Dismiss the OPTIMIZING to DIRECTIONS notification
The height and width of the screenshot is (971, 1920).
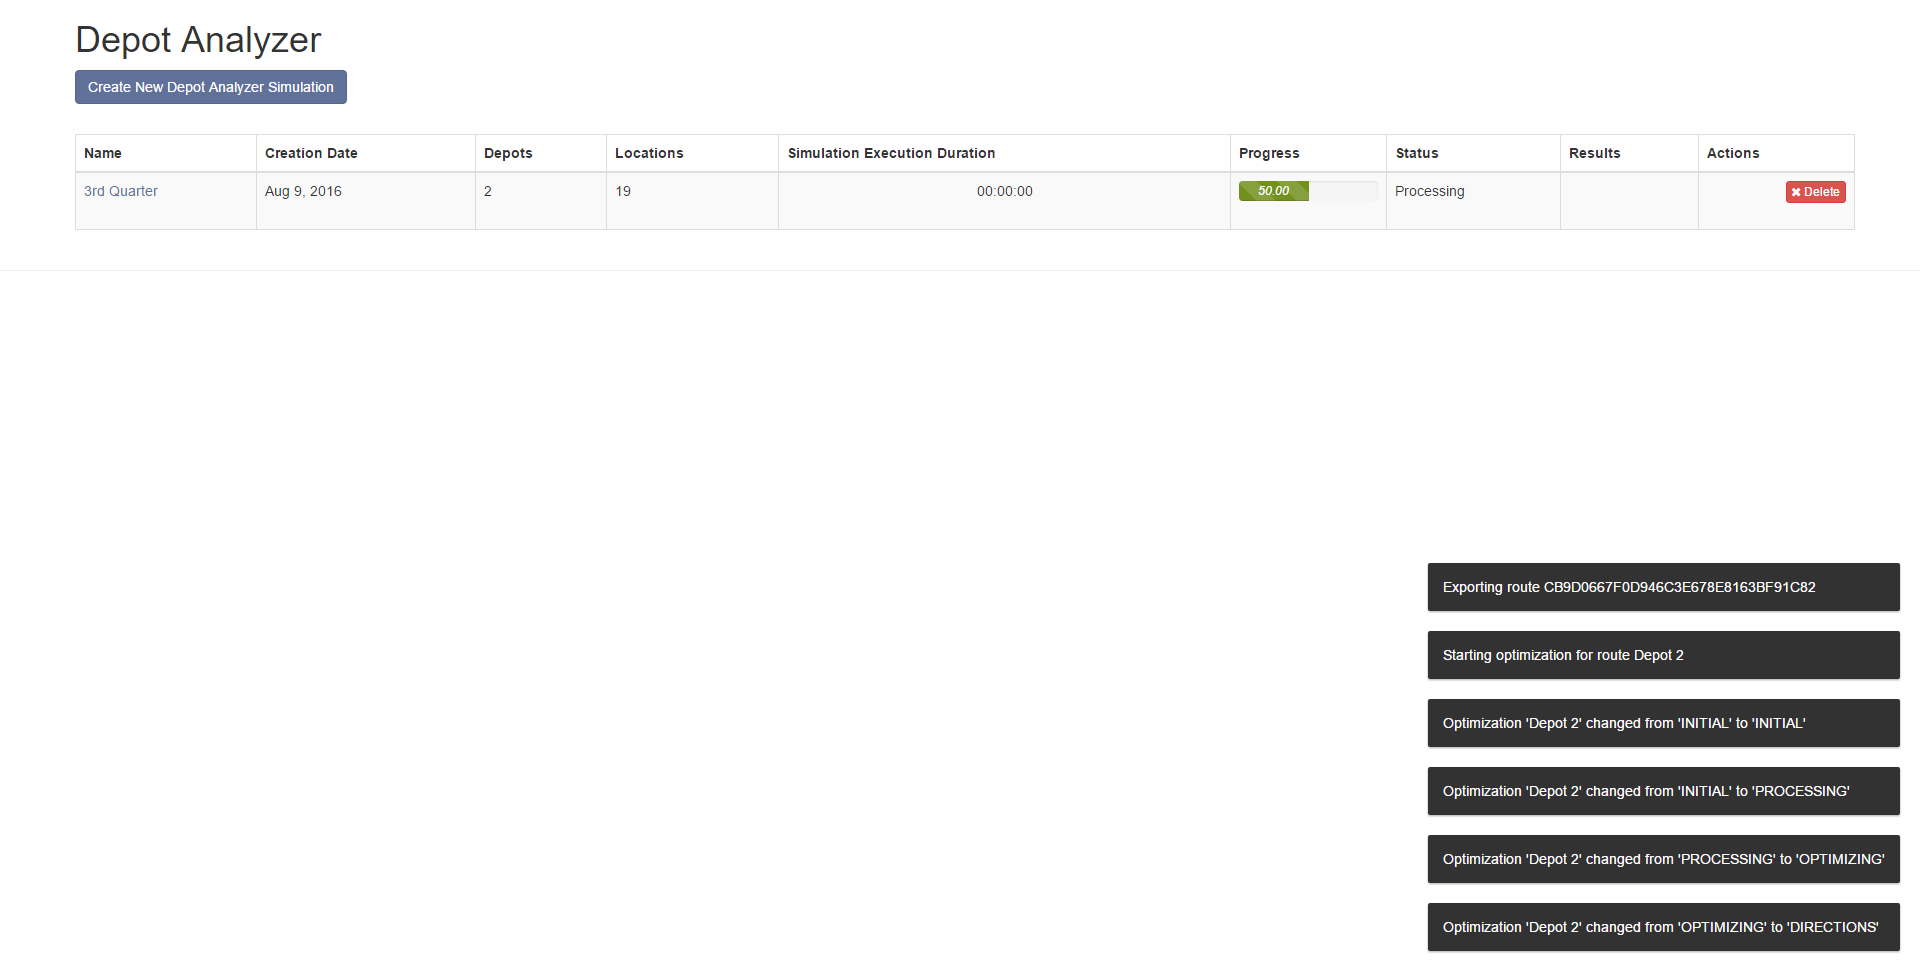click(1662, 927)
